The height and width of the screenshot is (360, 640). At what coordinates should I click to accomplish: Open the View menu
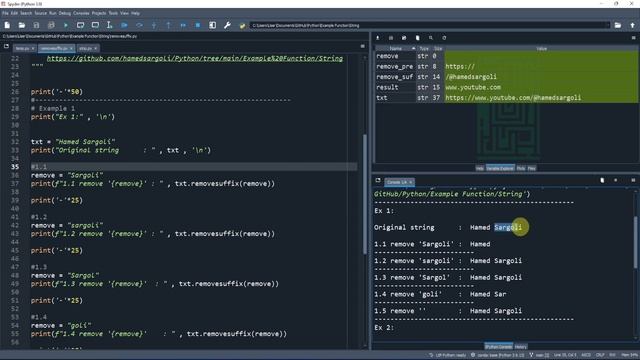(x=124, y=13)
